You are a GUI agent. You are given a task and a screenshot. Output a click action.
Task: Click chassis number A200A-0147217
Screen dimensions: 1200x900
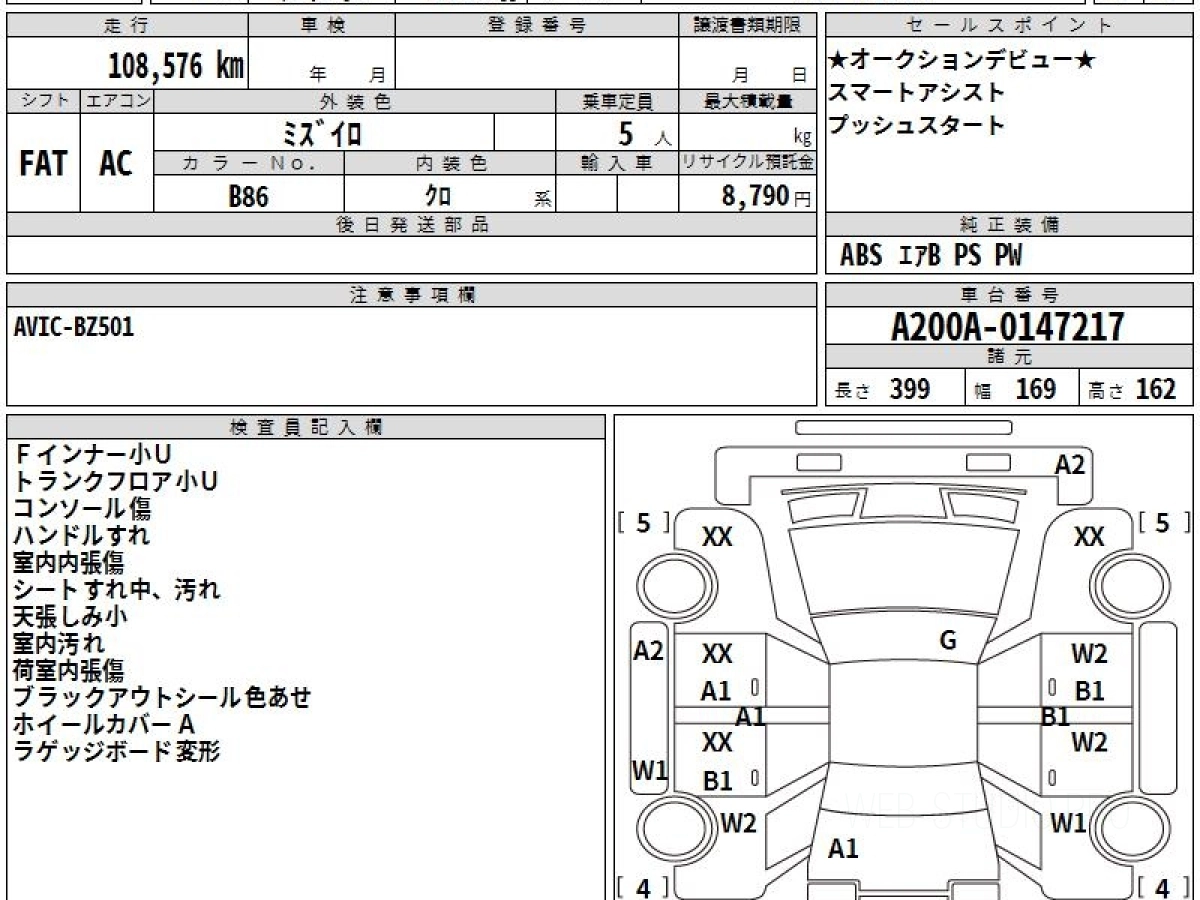pyautogui.click(x=1008, y=327)
